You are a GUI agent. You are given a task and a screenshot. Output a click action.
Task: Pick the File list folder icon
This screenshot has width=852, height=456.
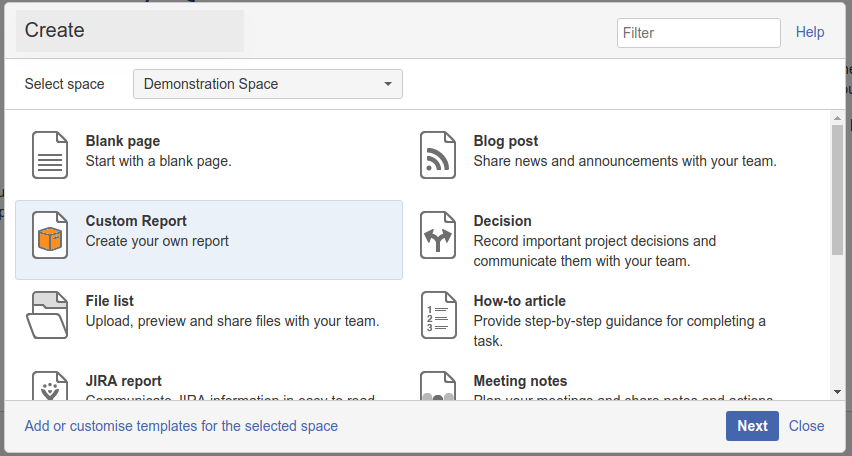(x=48, y=315)
